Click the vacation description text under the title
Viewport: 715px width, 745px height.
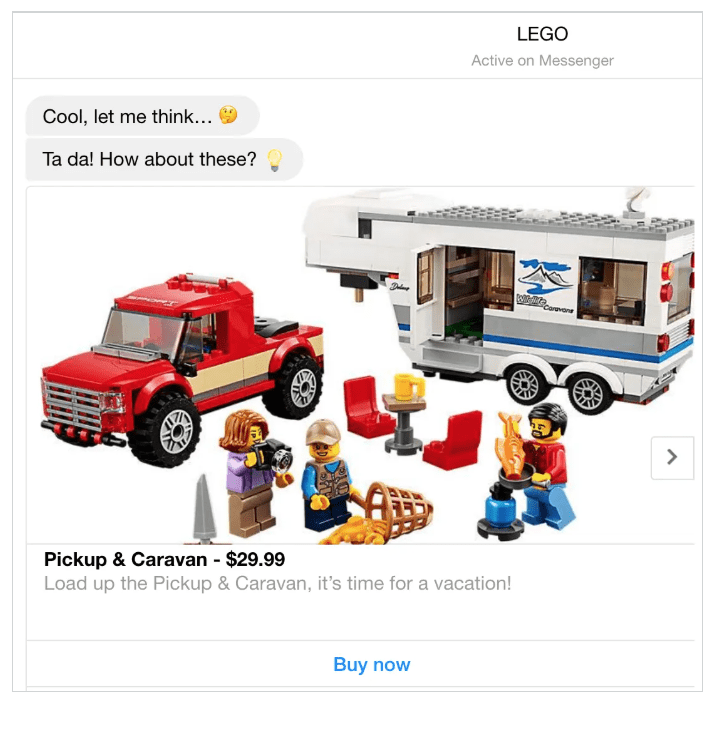click(277, 583)
